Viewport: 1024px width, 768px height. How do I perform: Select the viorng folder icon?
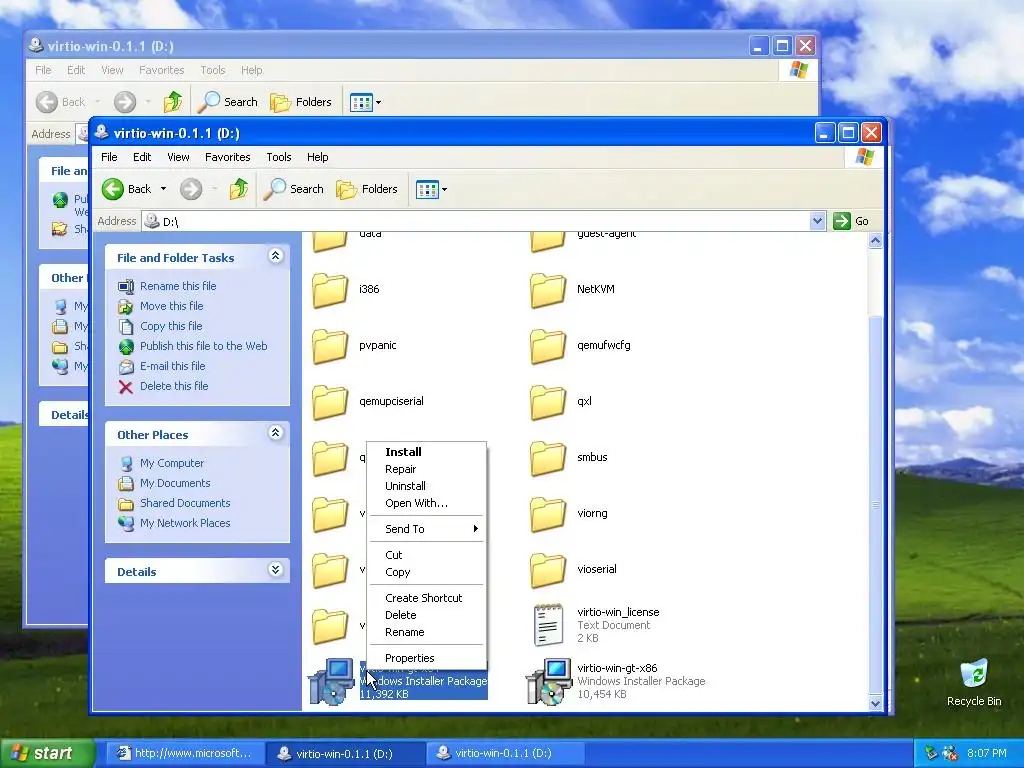(548, 515)
